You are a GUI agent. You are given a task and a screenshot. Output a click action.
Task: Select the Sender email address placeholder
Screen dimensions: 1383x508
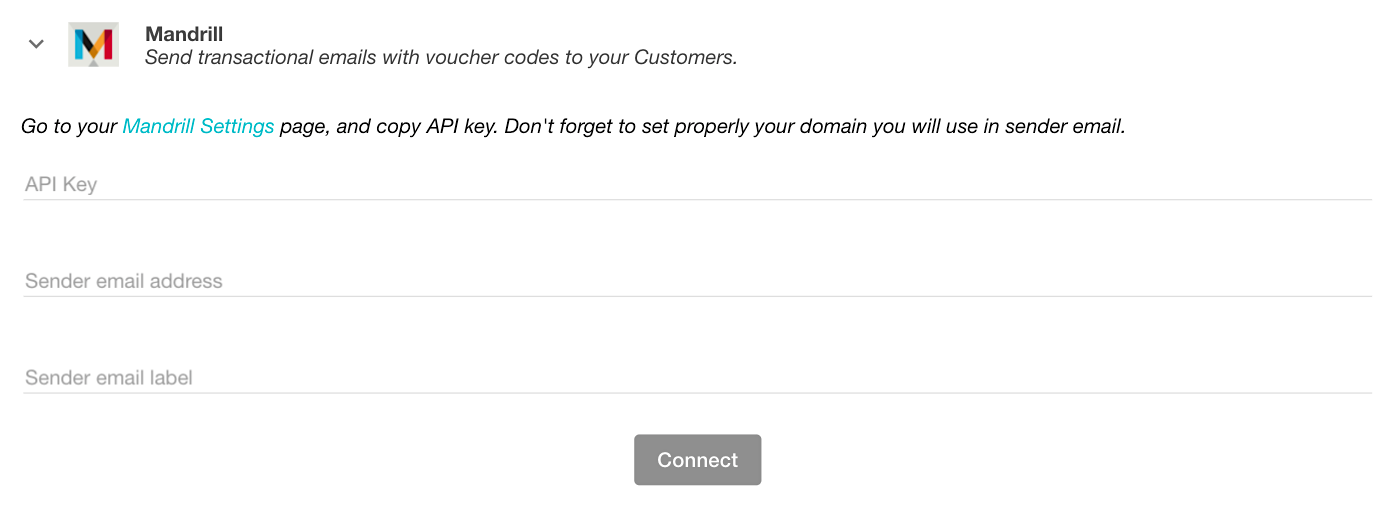(124, 281)
